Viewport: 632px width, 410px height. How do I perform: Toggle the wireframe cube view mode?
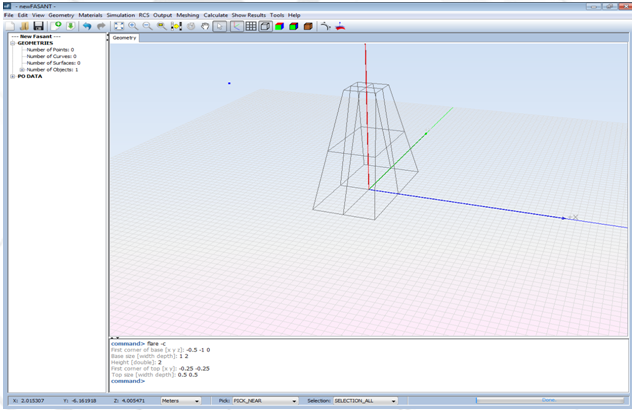click(x=265, y=26)
